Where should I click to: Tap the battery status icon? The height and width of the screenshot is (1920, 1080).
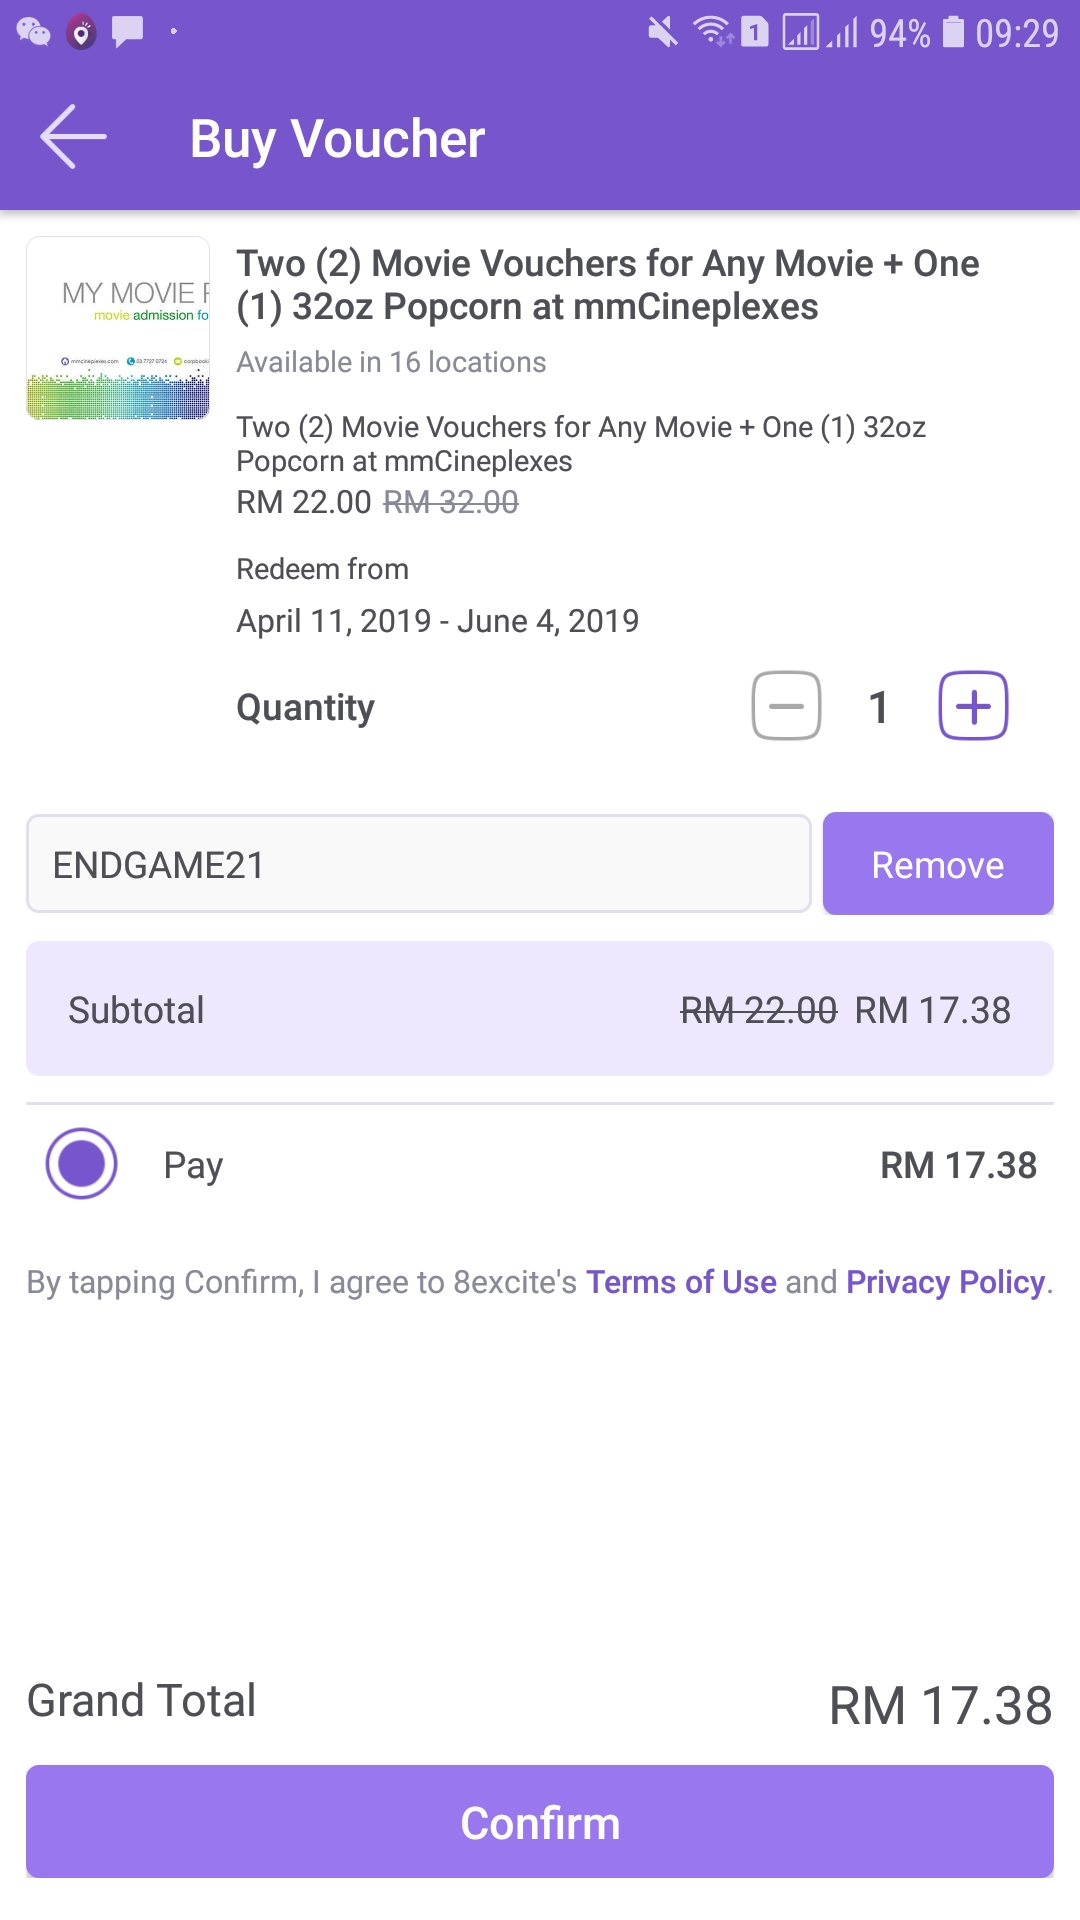coord(954,32)
